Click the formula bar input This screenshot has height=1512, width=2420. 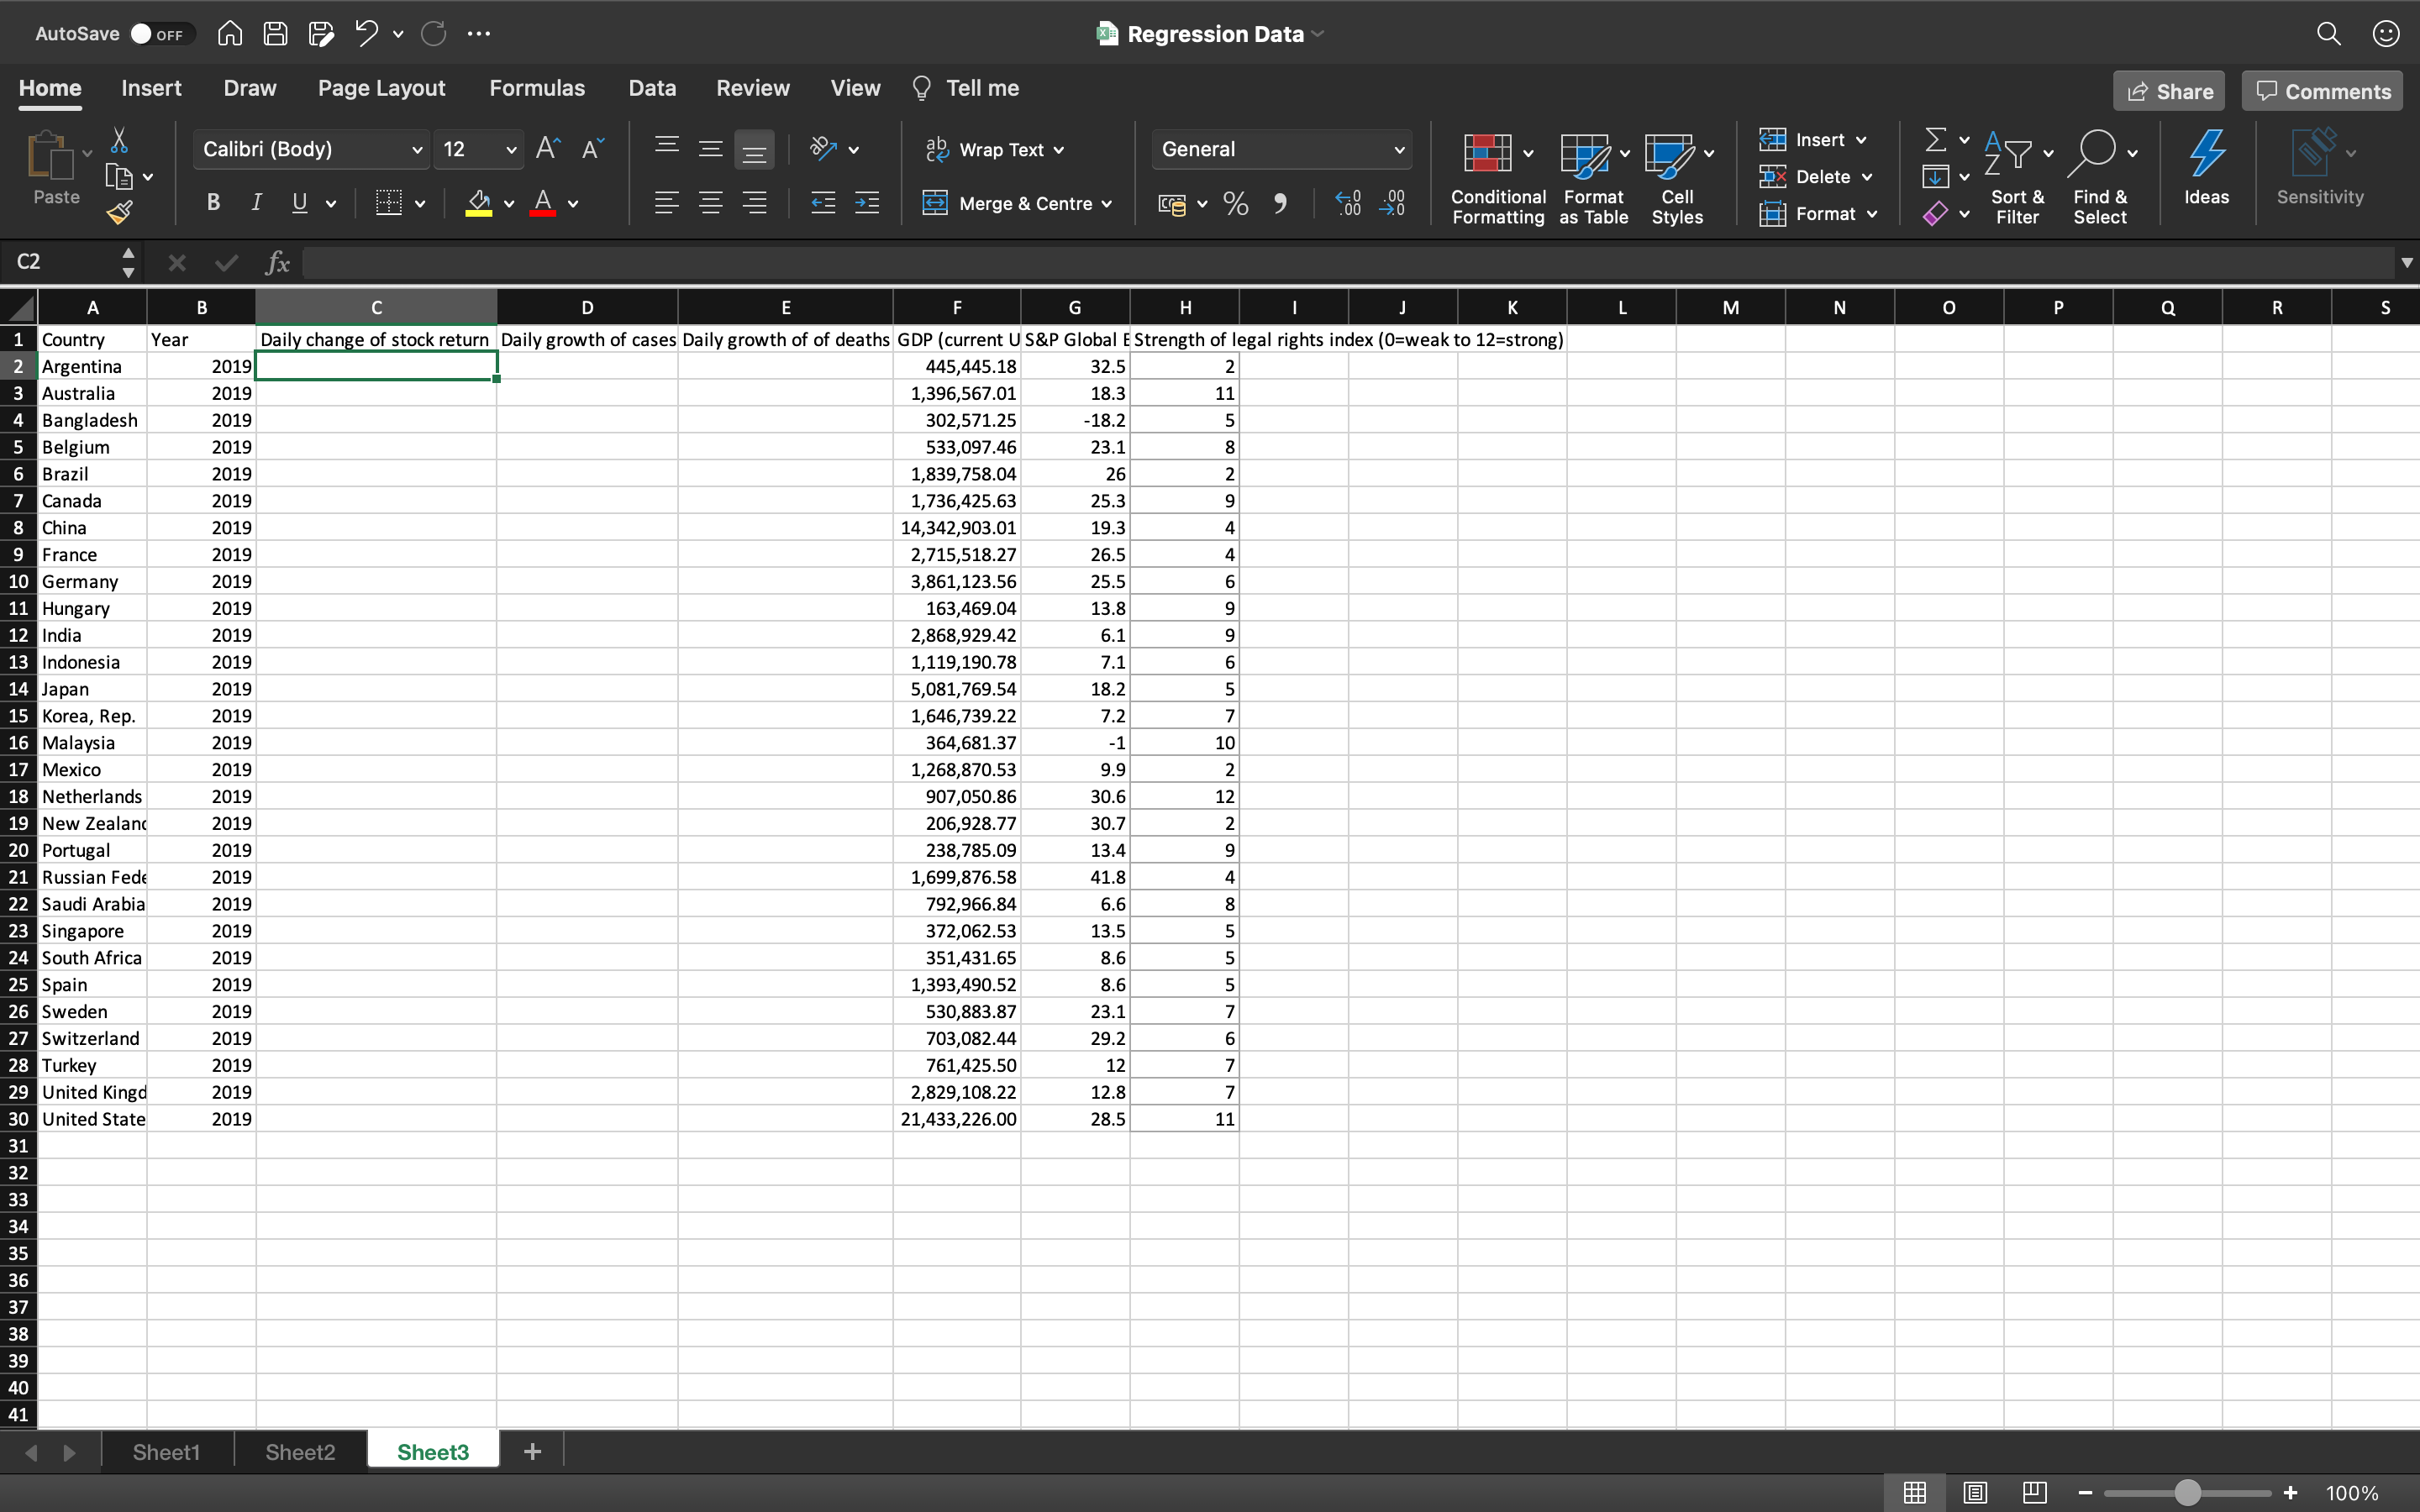pyautogui.click(x=1347, y=263)
